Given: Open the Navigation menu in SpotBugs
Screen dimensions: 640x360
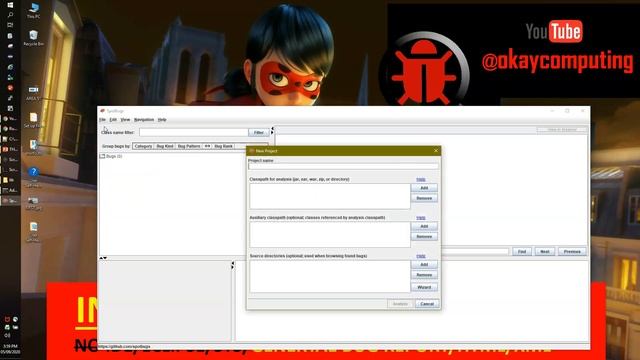Looking at the screenshot, I should [x=144, y=120].
